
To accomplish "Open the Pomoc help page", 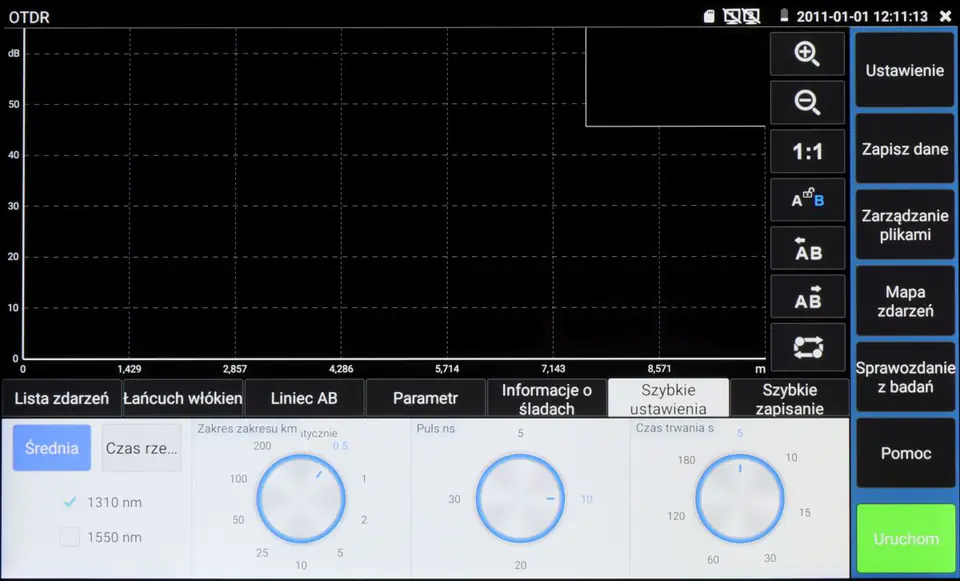I will coord(905,453).
